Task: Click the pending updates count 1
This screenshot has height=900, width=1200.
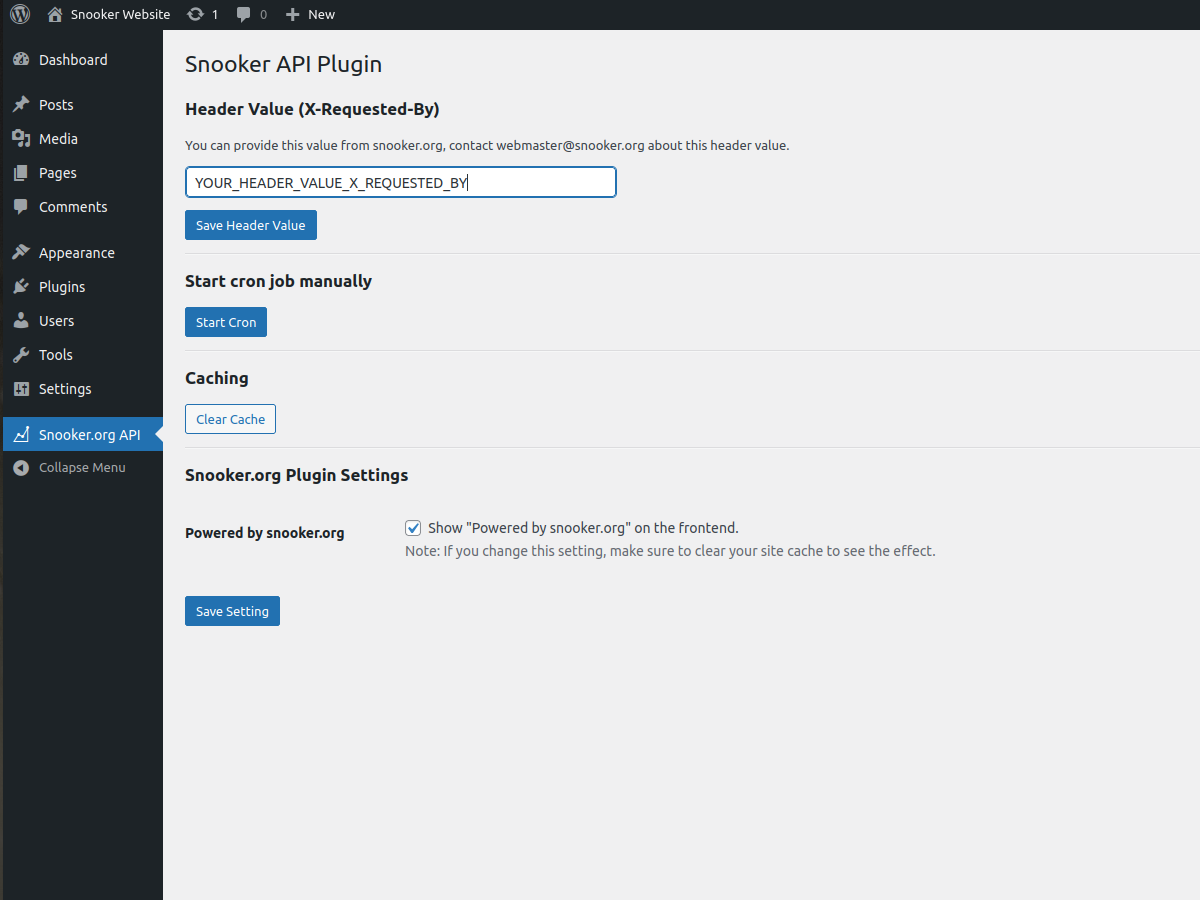Action: coord(215,15)
